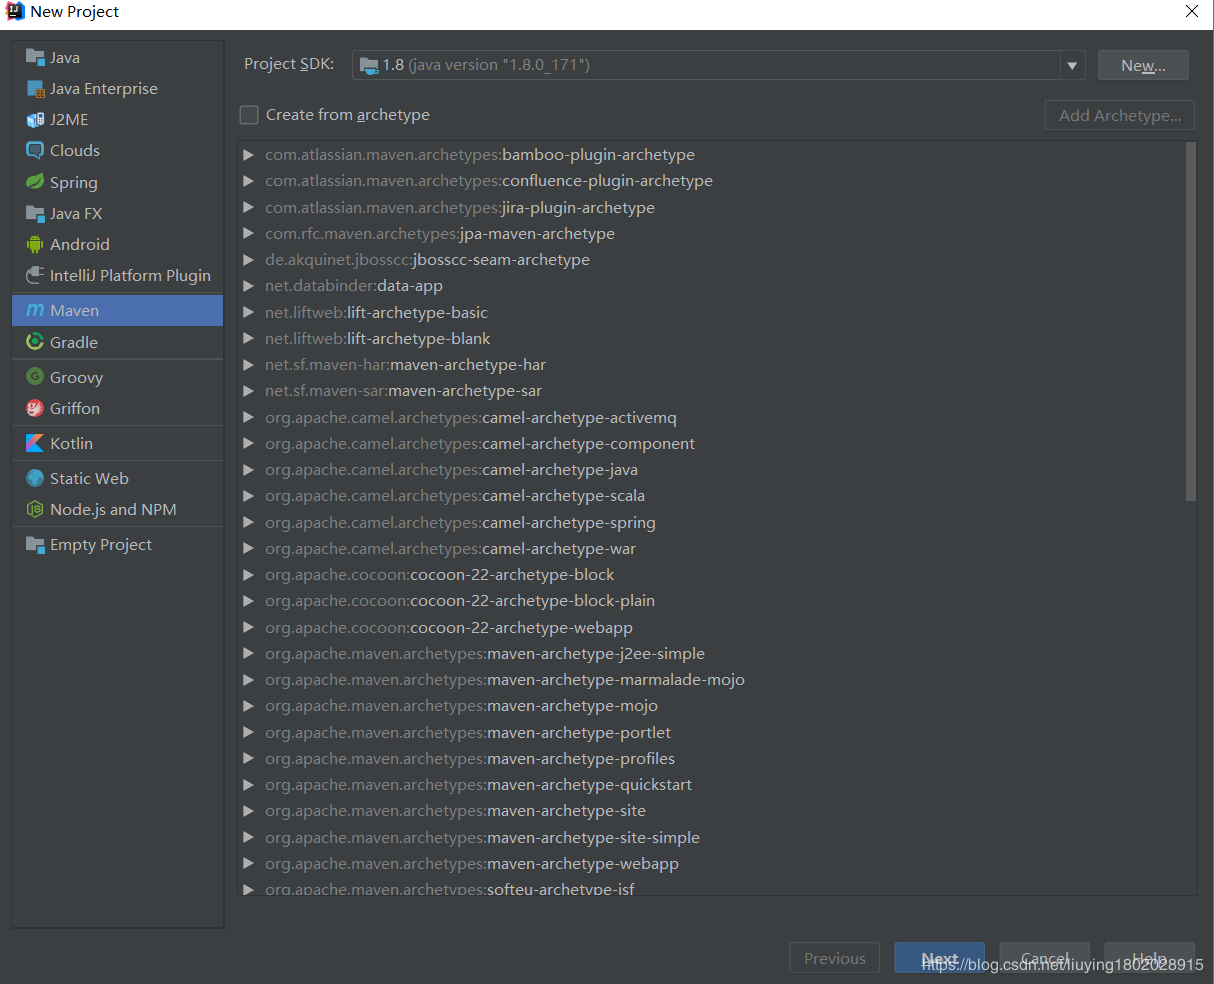Click the Java FX folder icon
The image size is (1214, 984).
35,213
